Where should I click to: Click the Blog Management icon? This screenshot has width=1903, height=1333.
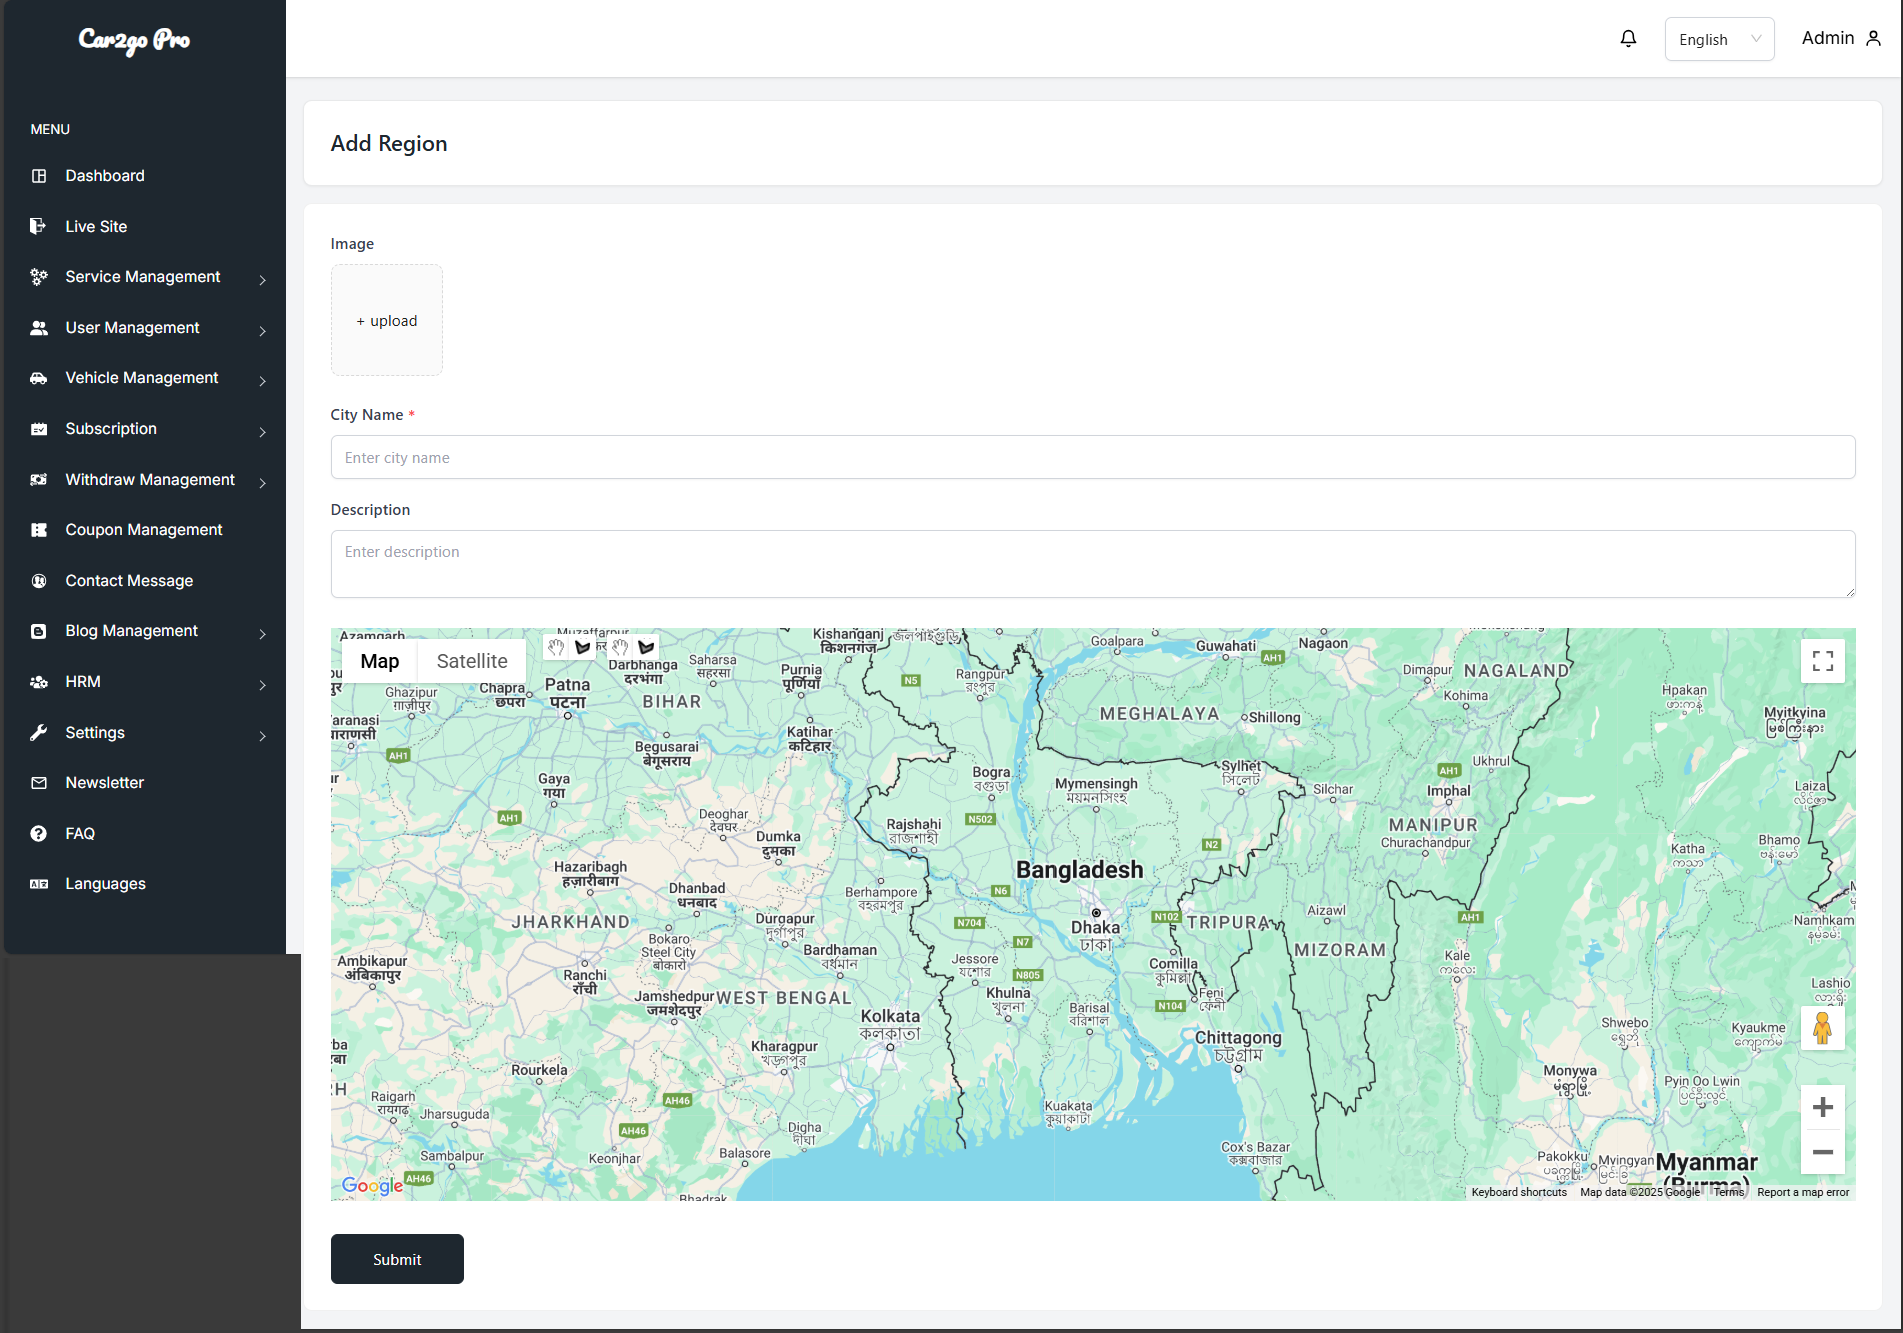tap(39, 631)
